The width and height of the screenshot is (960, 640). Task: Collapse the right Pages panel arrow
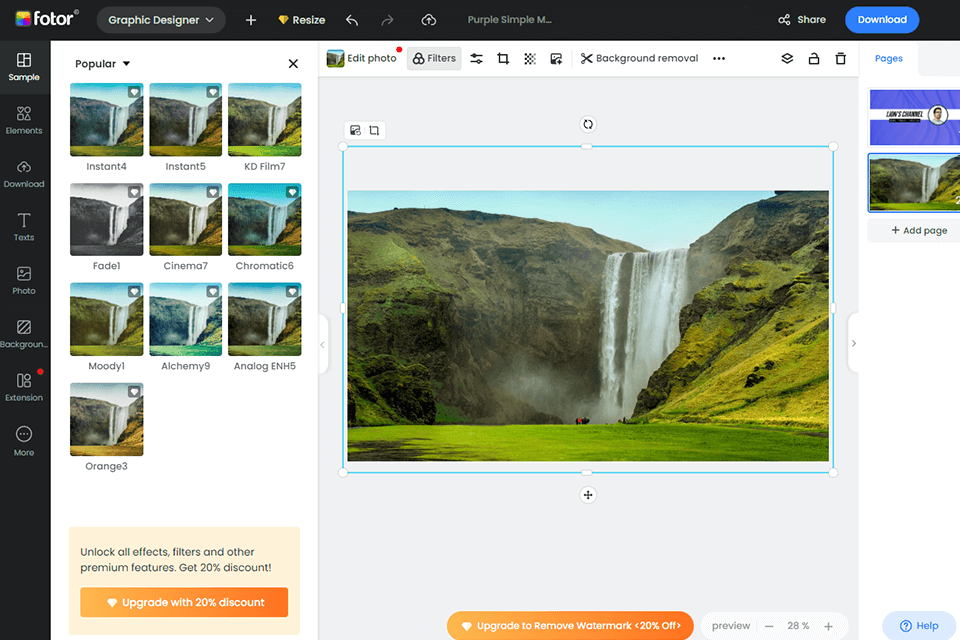[853, 344]
